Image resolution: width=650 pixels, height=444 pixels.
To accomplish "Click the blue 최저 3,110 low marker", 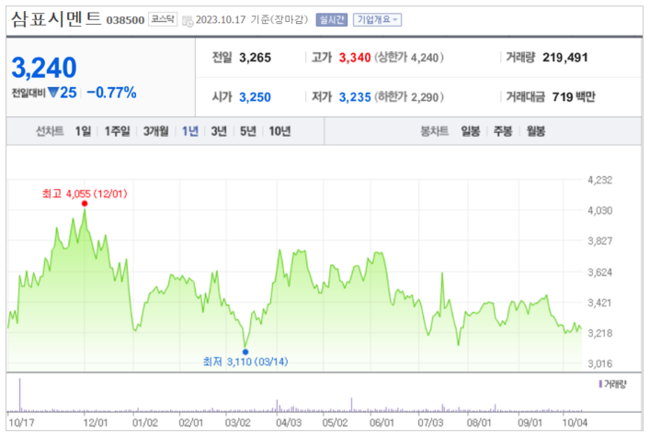I will [x=245, y=351].
